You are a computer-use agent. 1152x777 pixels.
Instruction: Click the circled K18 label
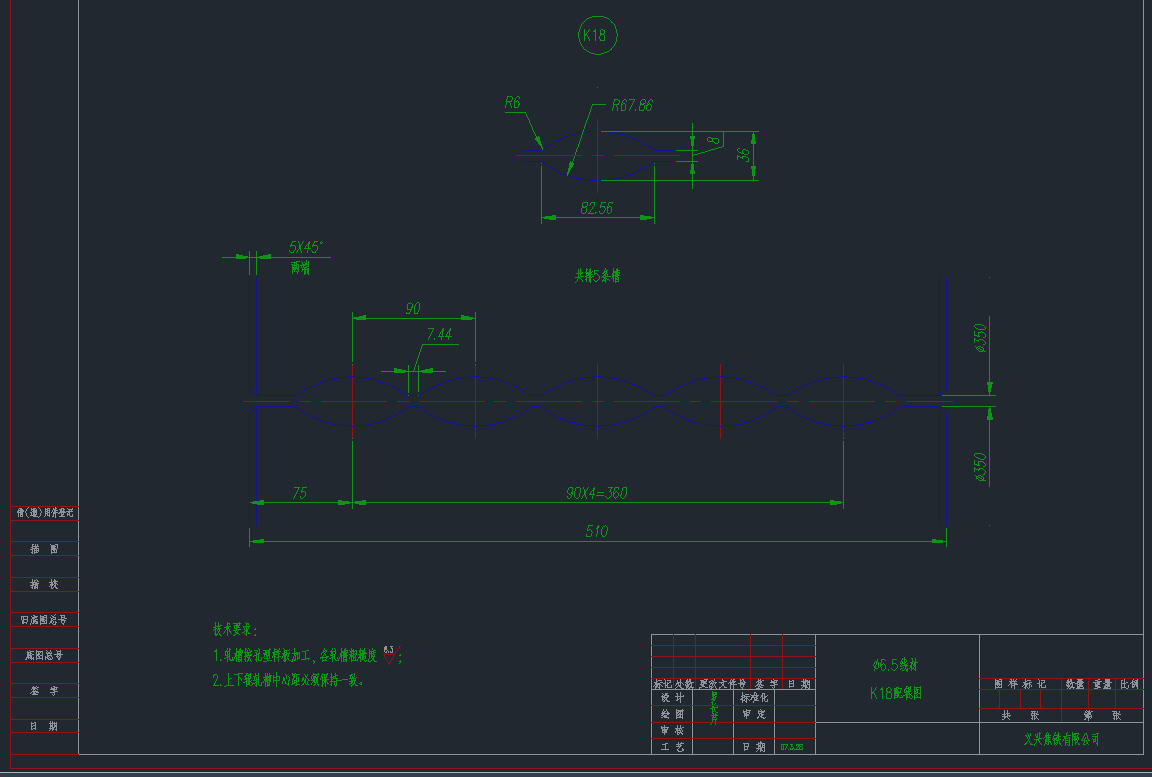[x=597, y=35]
